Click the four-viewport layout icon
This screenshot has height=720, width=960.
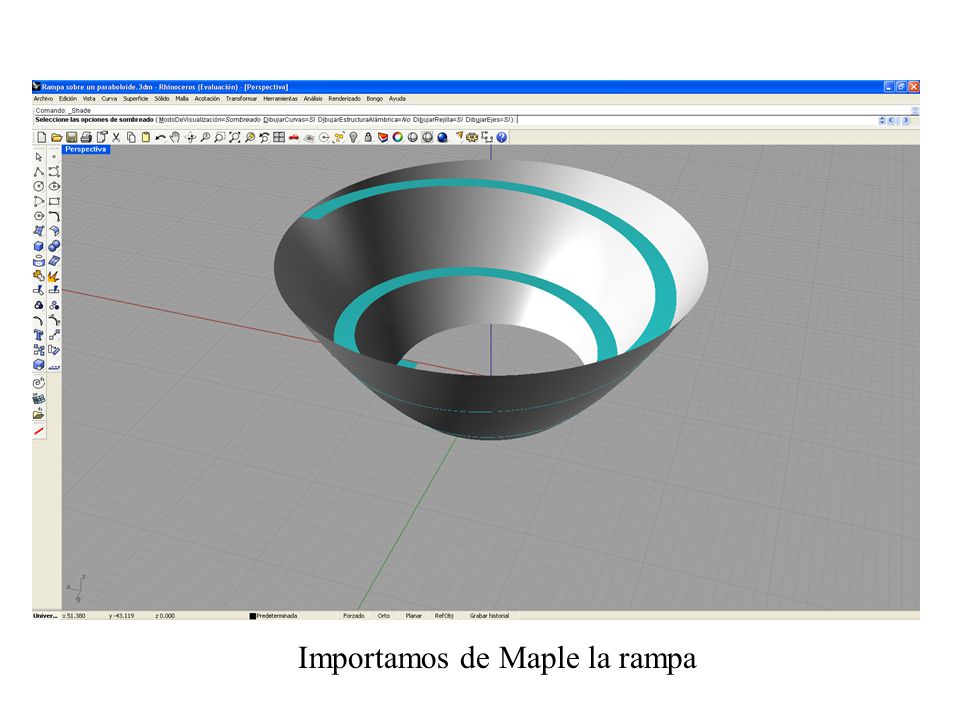(x=279, y=138)
